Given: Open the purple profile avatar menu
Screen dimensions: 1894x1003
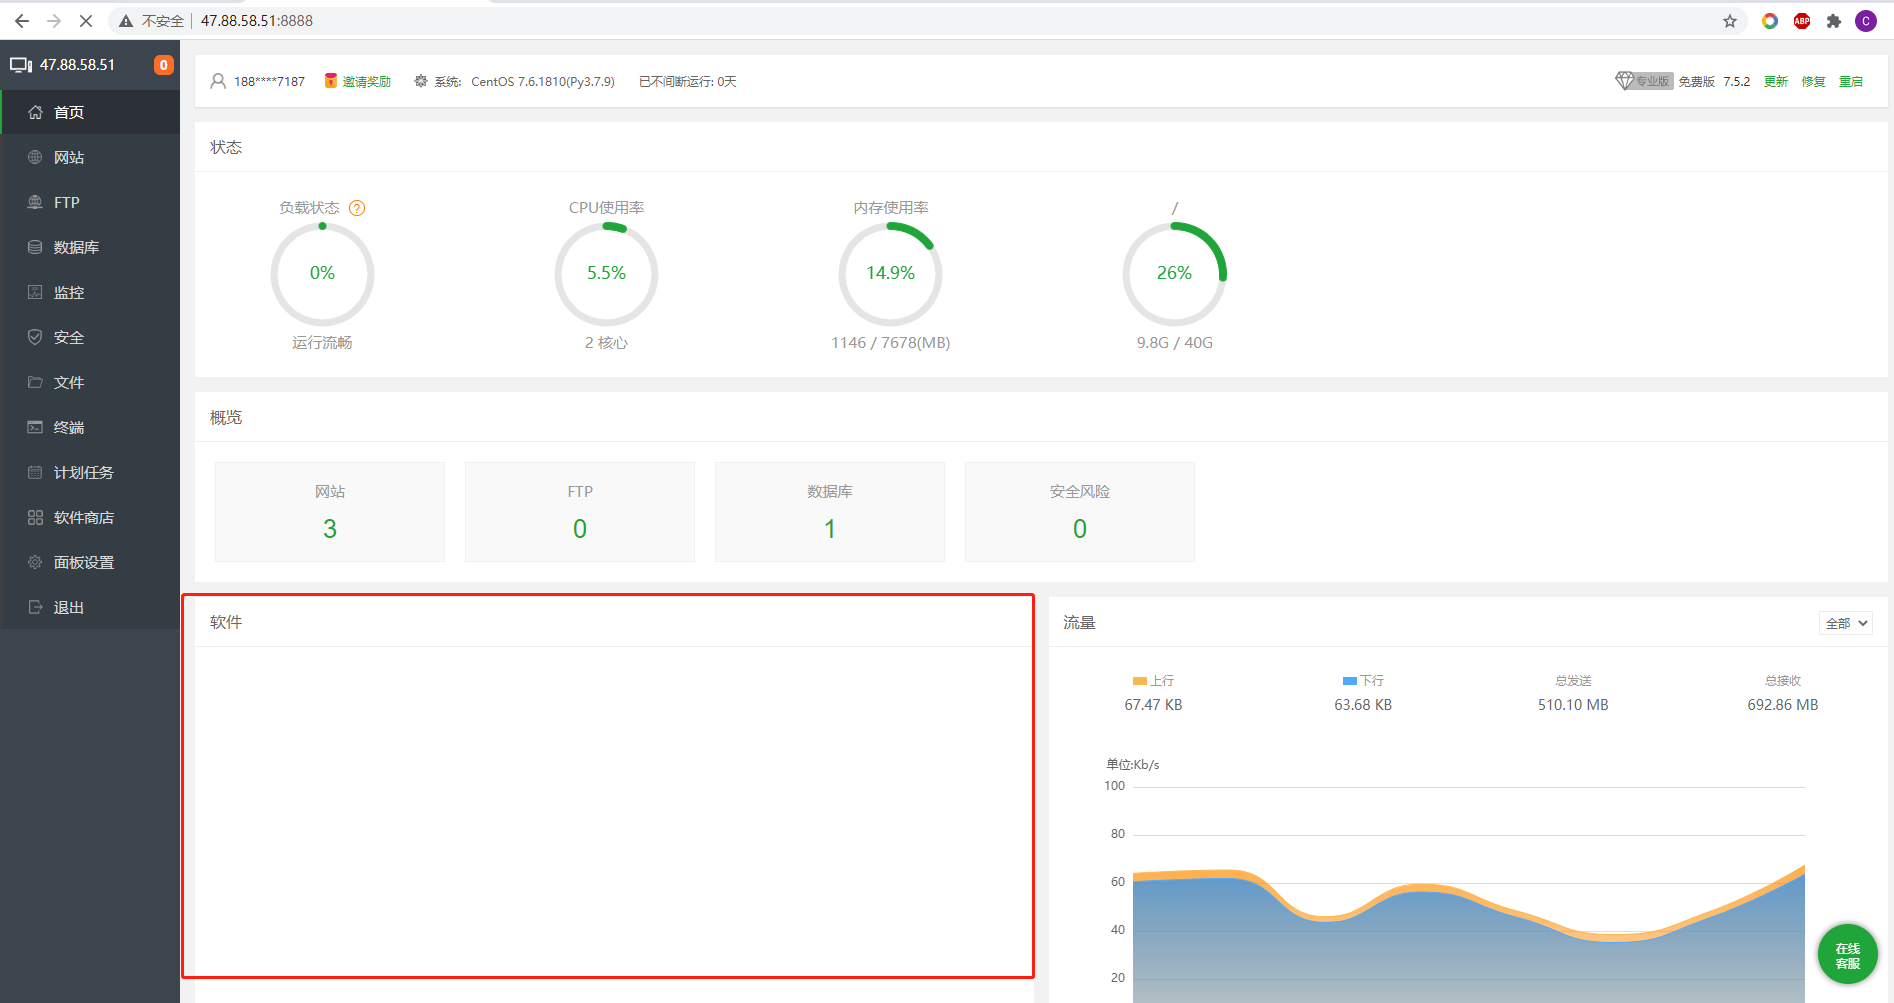Looking at the screenshot, I should point(1866,21).
